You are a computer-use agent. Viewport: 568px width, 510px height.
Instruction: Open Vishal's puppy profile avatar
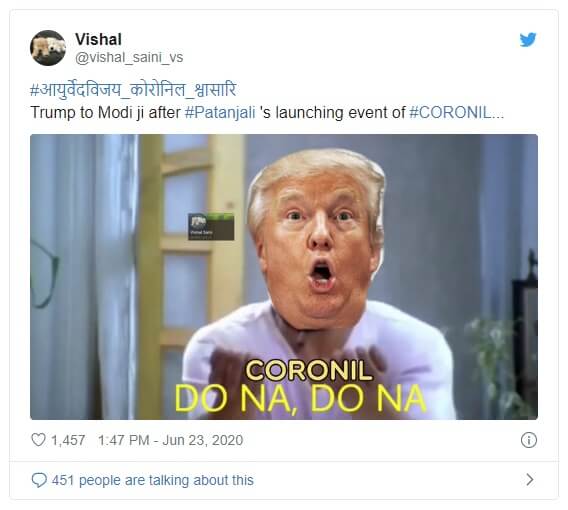click(x=48, y=48)
